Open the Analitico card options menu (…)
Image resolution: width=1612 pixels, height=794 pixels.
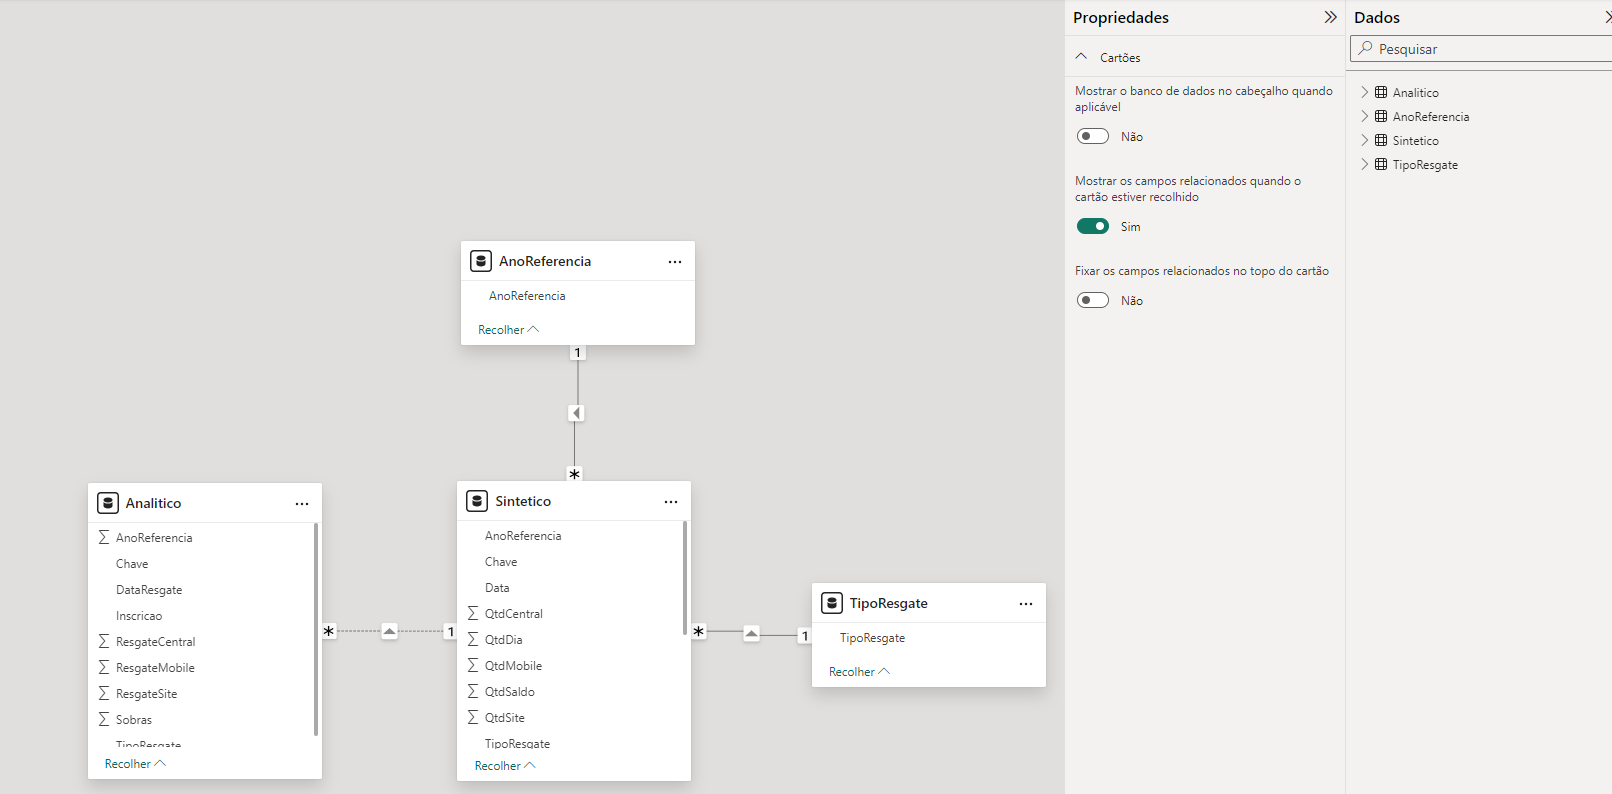click(x=302, y=504)
